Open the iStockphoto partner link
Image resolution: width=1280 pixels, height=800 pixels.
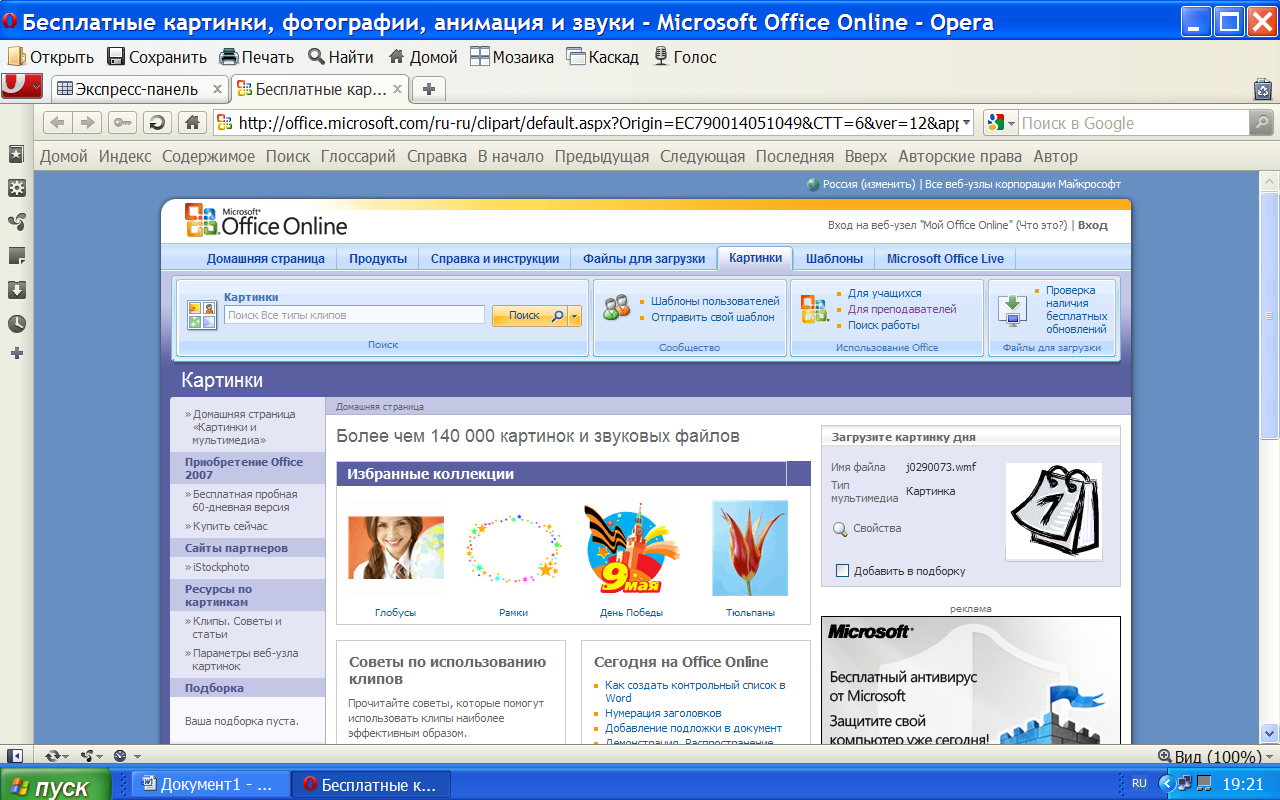tap(221, 567)
